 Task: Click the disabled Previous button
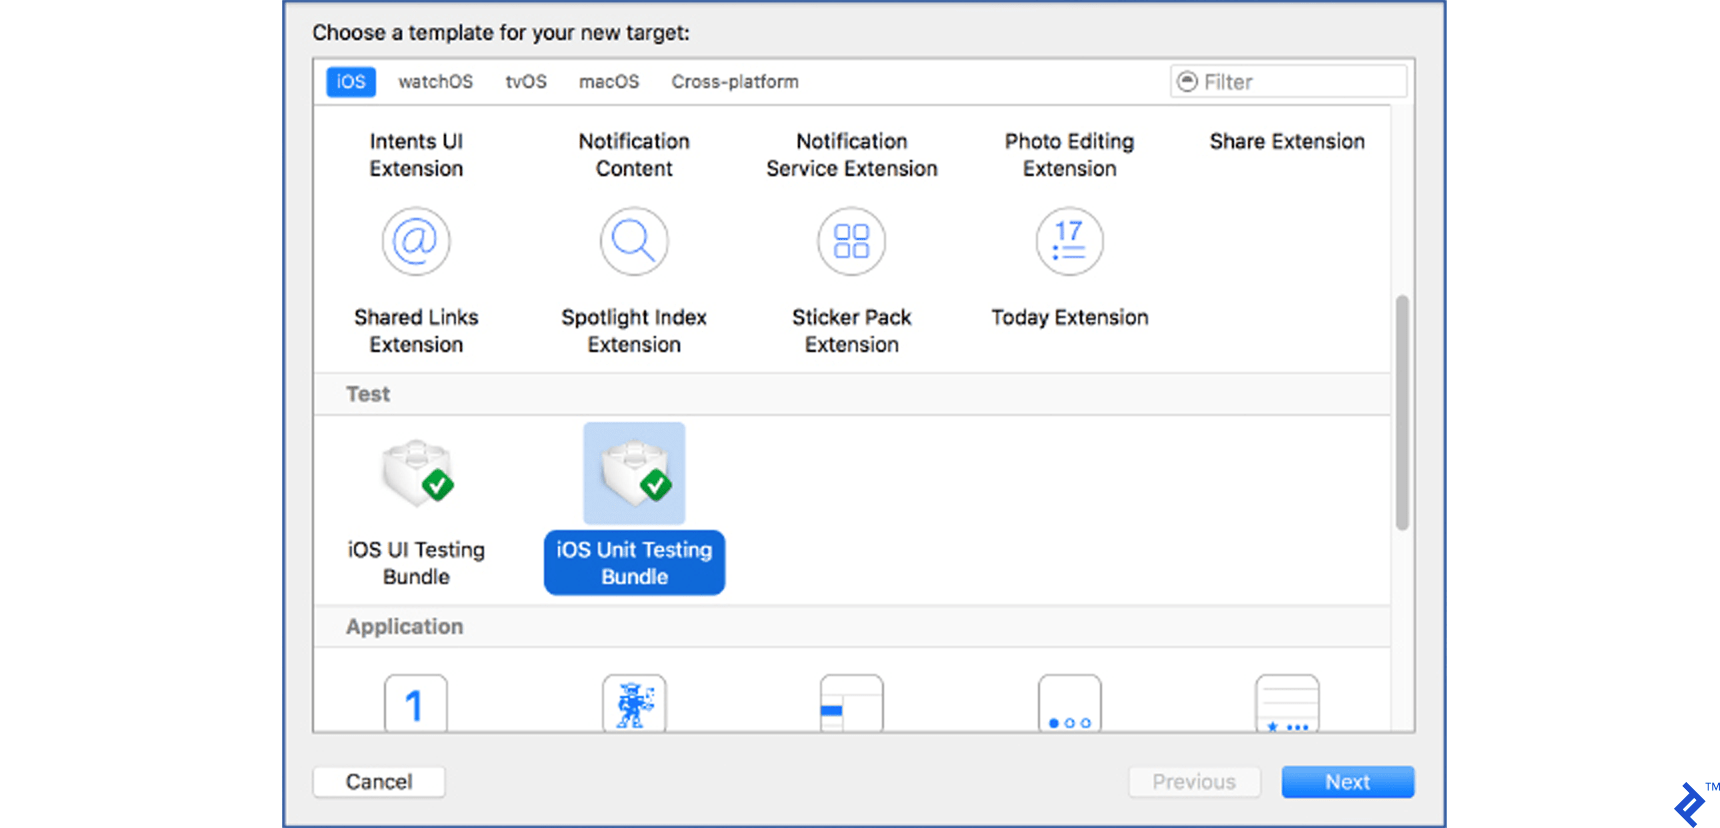(1194, 782)
